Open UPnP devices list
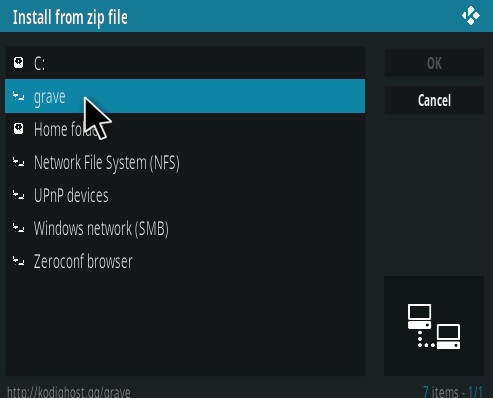493x398 pixels. click(x=185, y=195)
